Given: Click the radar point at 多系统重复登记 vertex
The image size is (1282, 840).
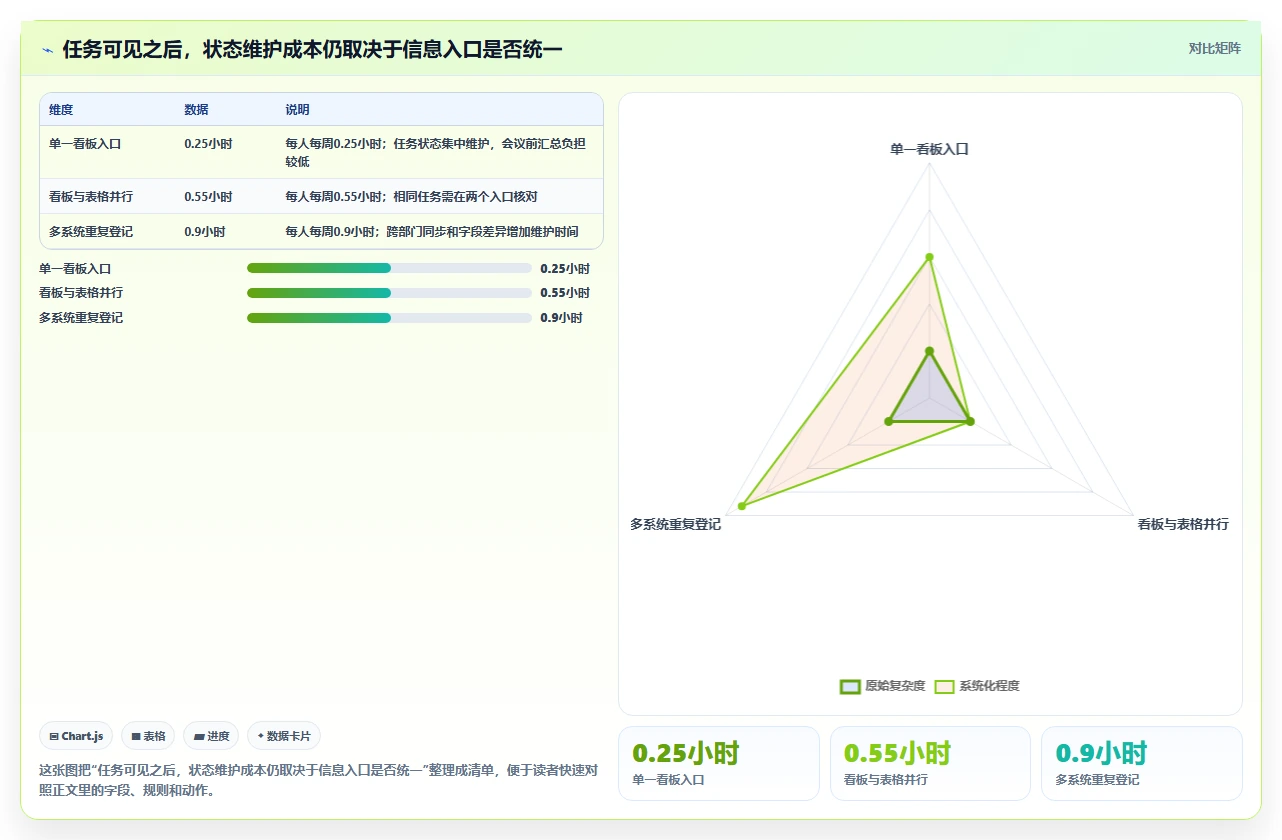Looking at the screenshot, I should (x=742, y=506).
